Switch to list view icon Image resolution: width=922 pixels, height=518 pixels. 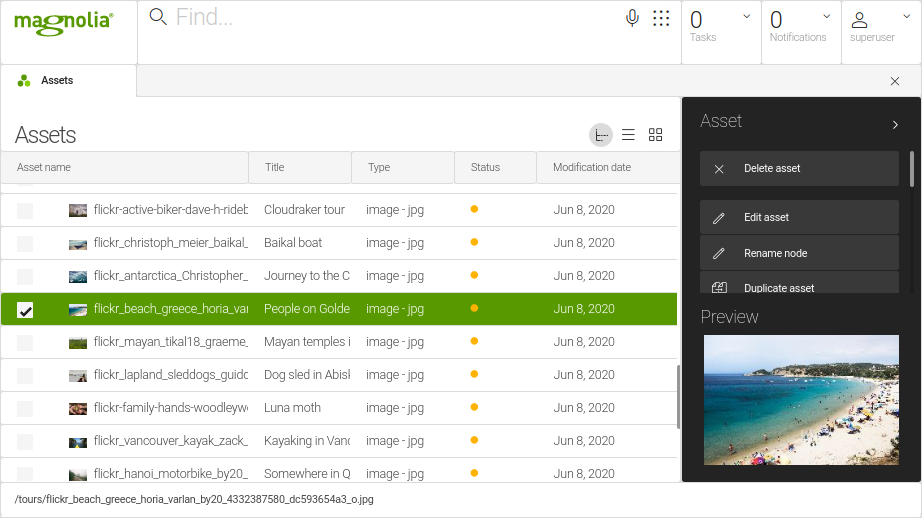pos(629,135)
